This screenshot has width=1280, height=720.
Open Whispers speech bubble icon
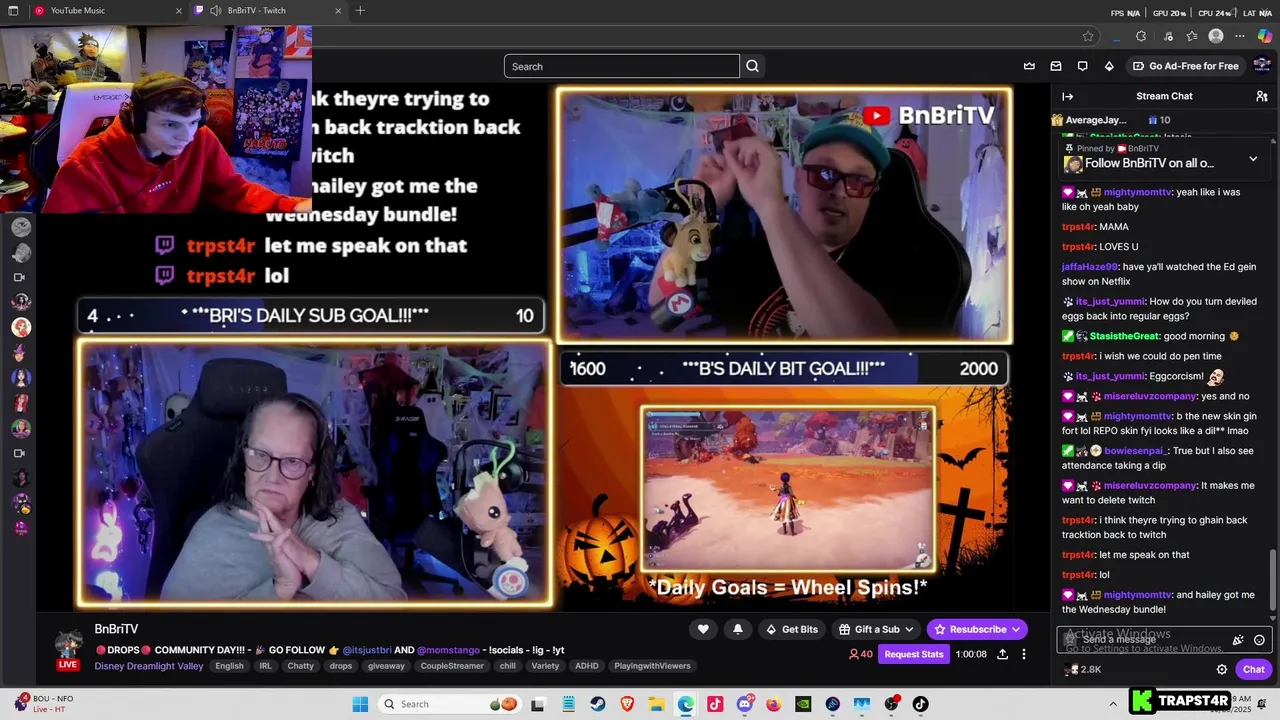click(x=1082, y=66)
